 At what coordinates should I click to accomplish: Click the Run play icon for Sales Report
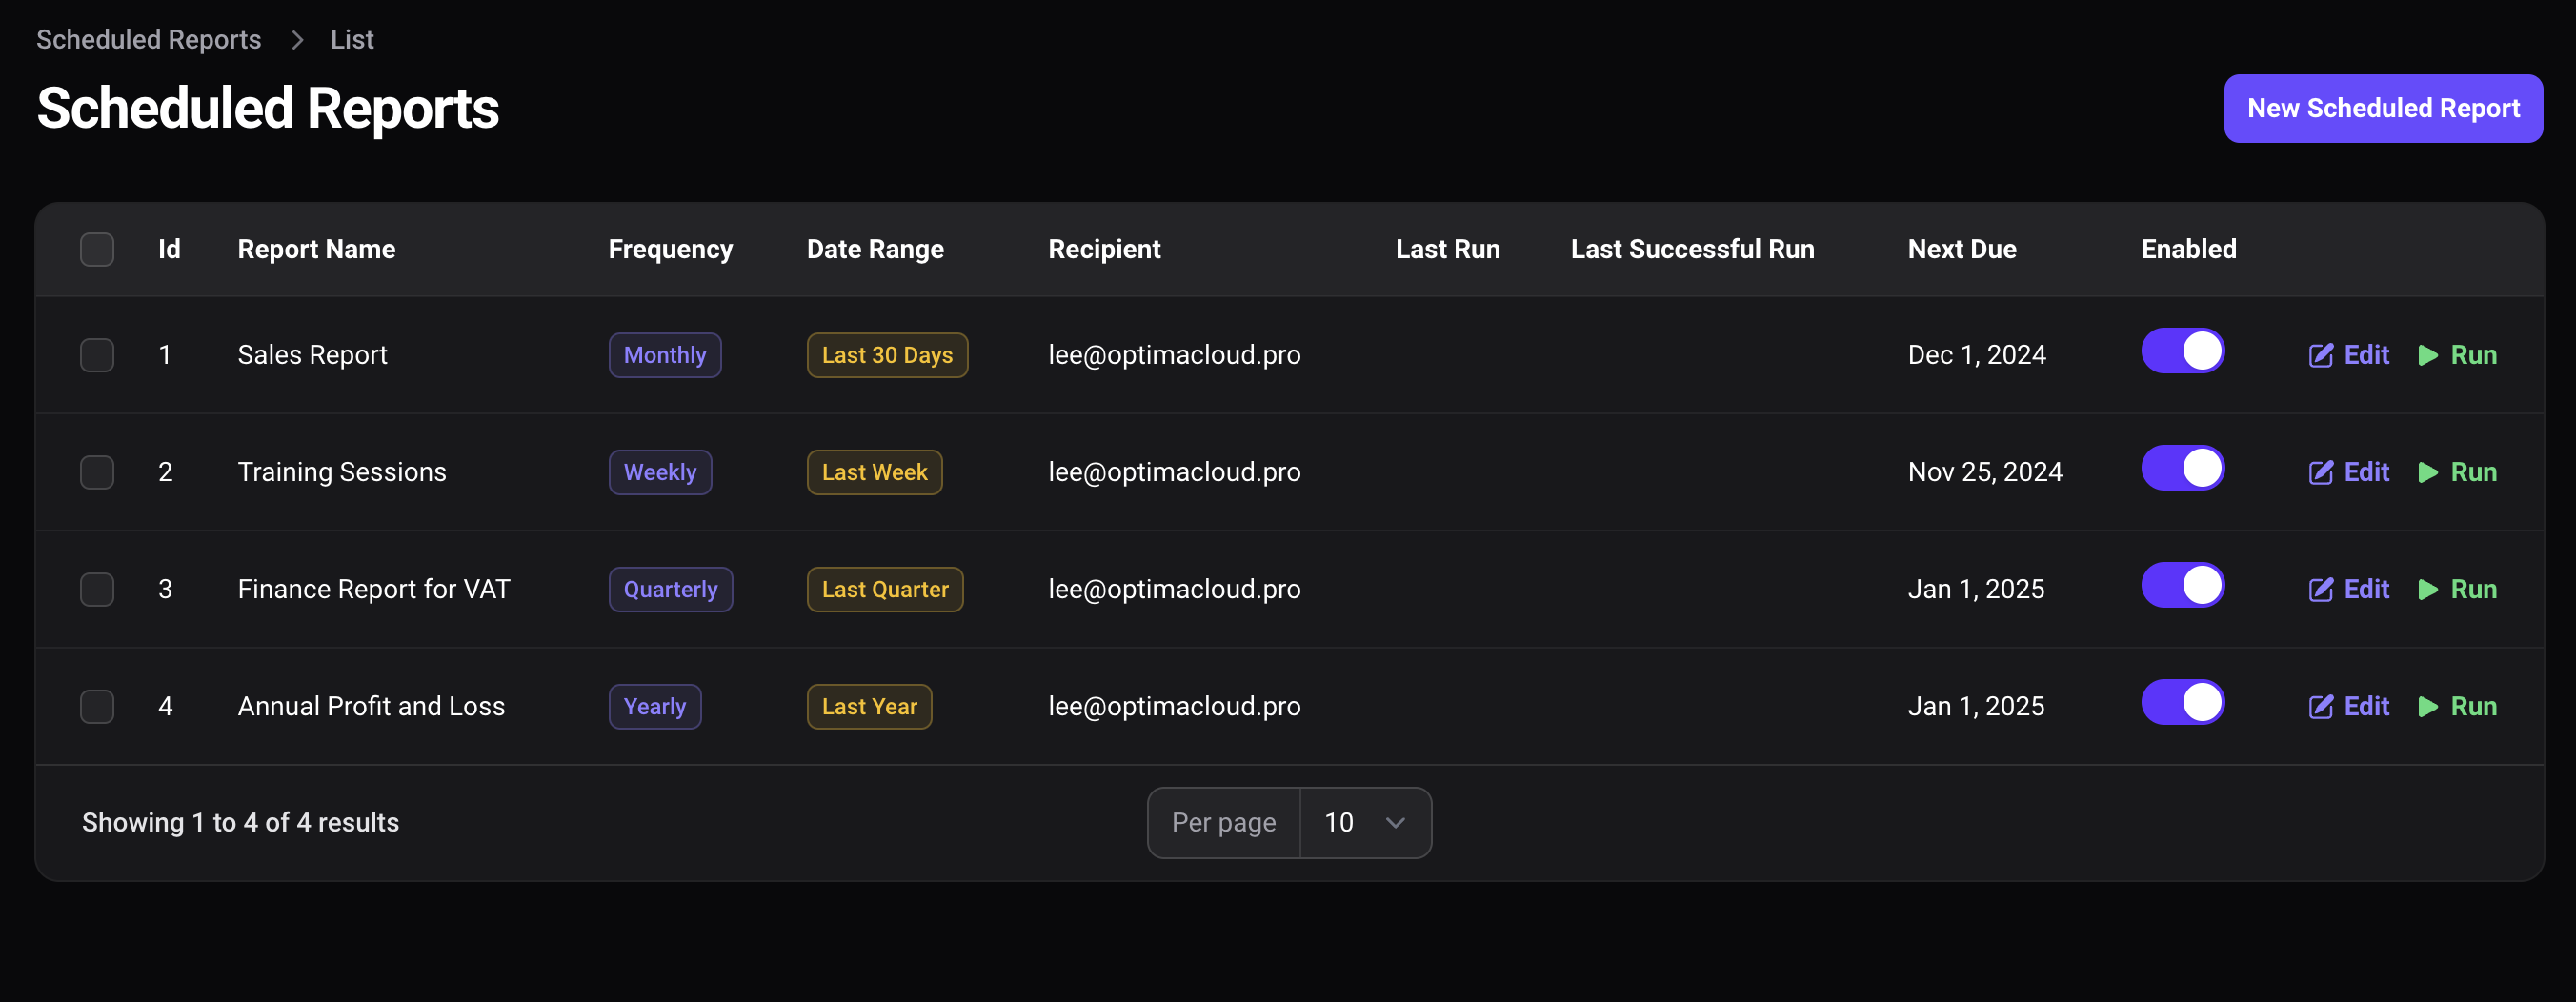pyautogui.click(x=2430, y=355)
